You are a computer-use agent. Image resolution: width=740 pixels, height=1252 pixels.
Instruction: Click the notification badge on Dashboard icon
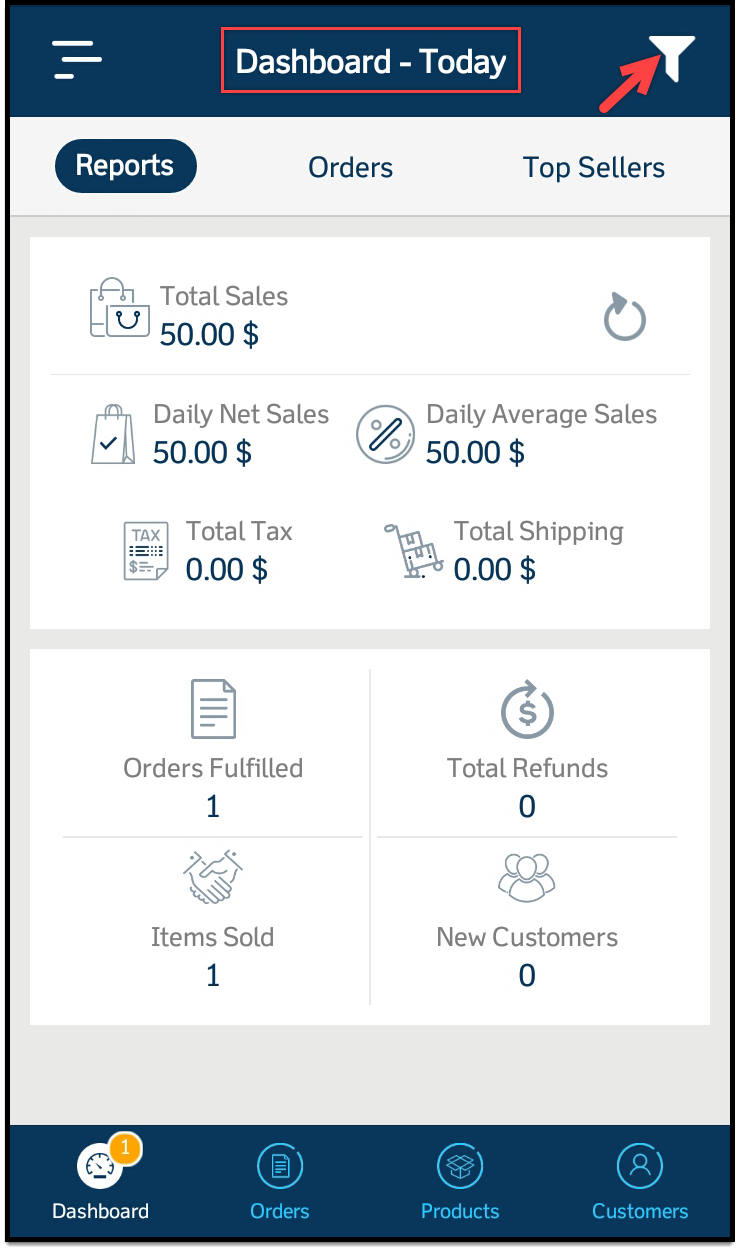pyautogui.click(x=124, y=1149)
